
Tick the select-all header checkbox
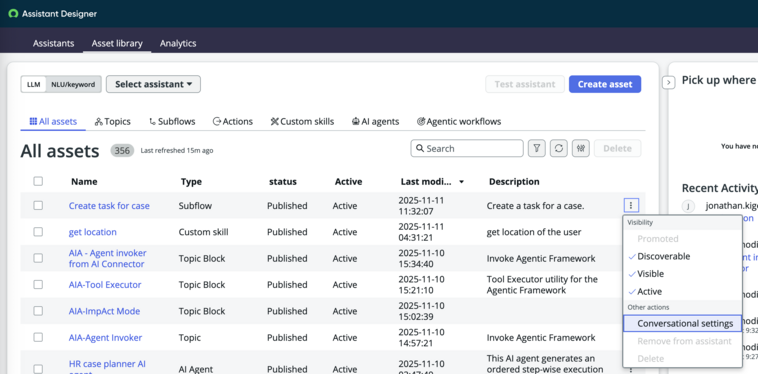click(38, 181)
